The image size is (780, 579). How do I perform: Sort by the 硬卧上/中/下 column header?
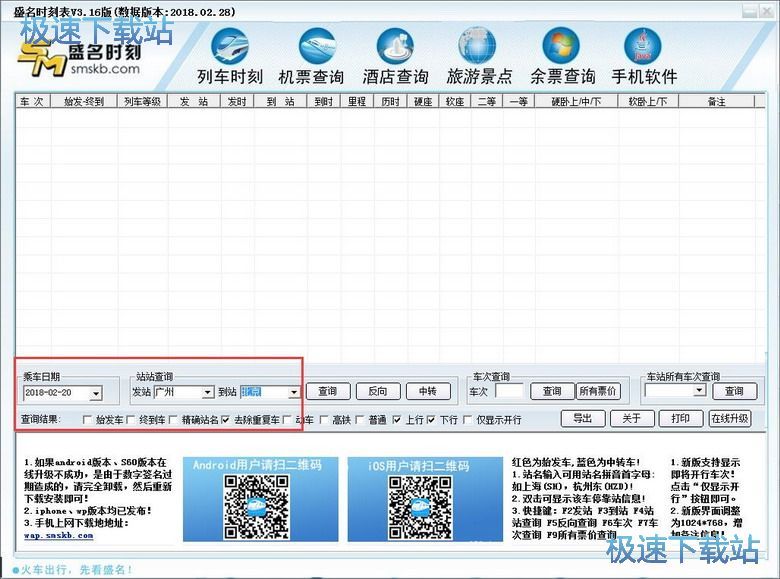tap(576, 101)
